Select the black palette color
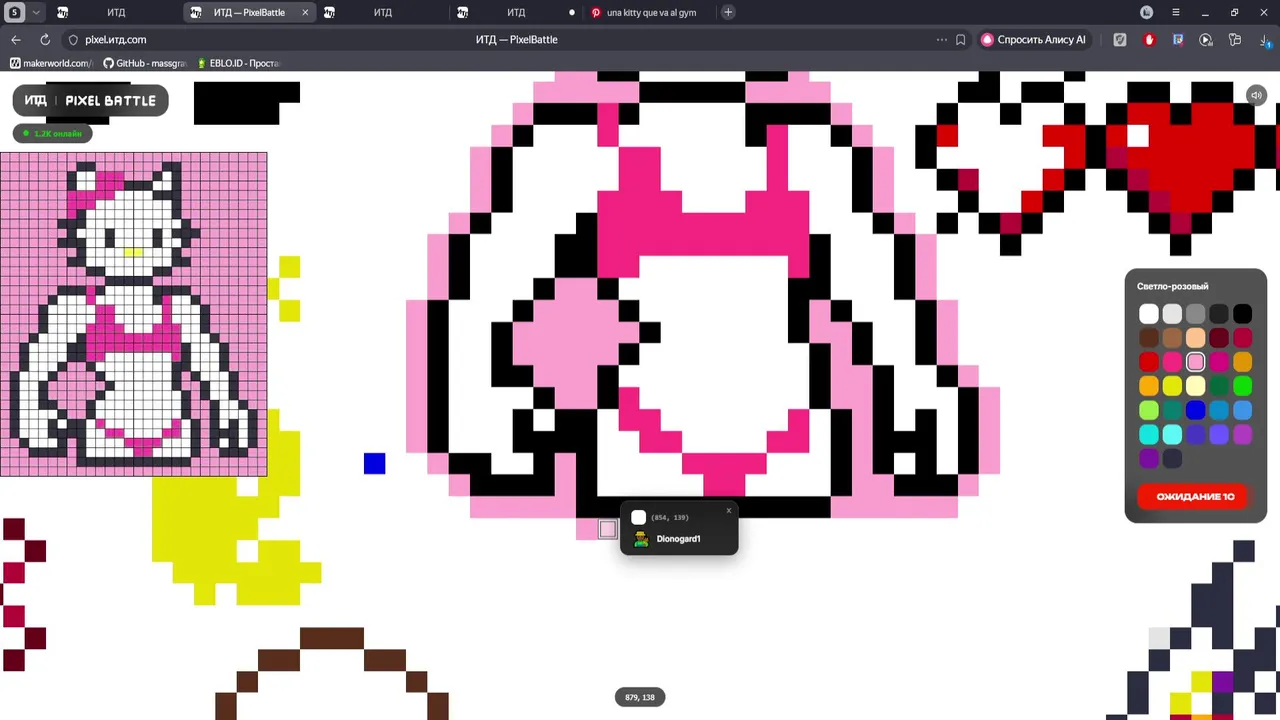1280x720 pixels. tap(1242, 314)
